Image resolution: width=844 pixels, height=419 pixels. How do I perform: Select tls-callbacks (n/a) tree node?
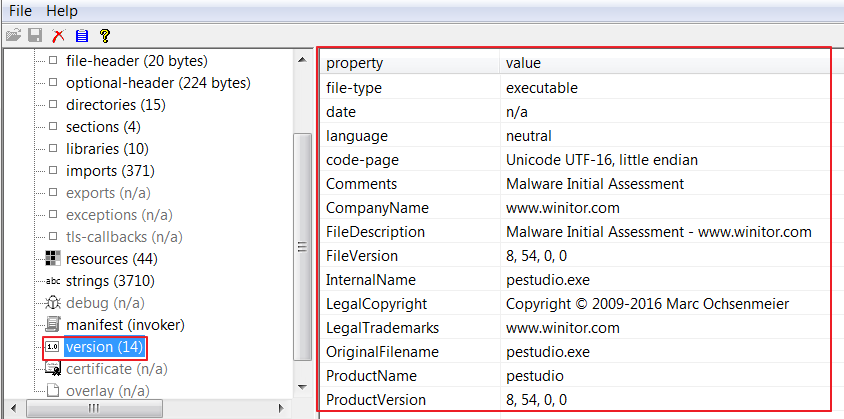click(124, 237)
